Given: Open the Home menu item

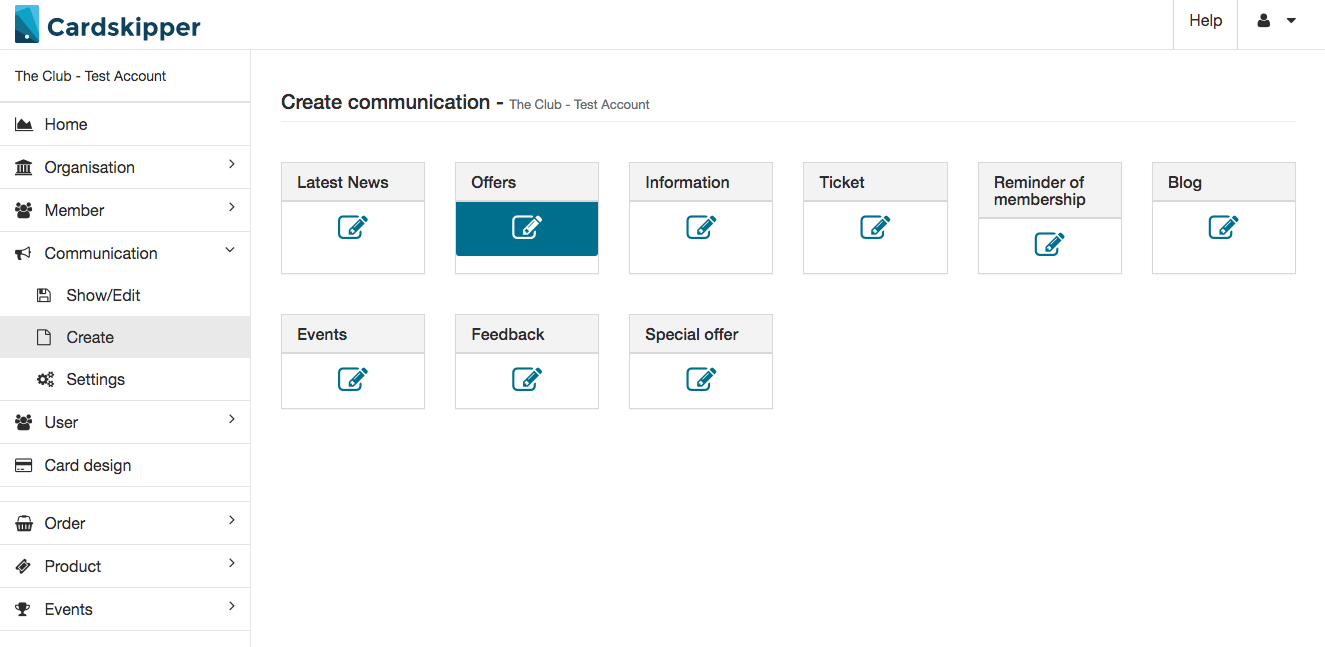Looking at the screenshot, I should (125, 124).
